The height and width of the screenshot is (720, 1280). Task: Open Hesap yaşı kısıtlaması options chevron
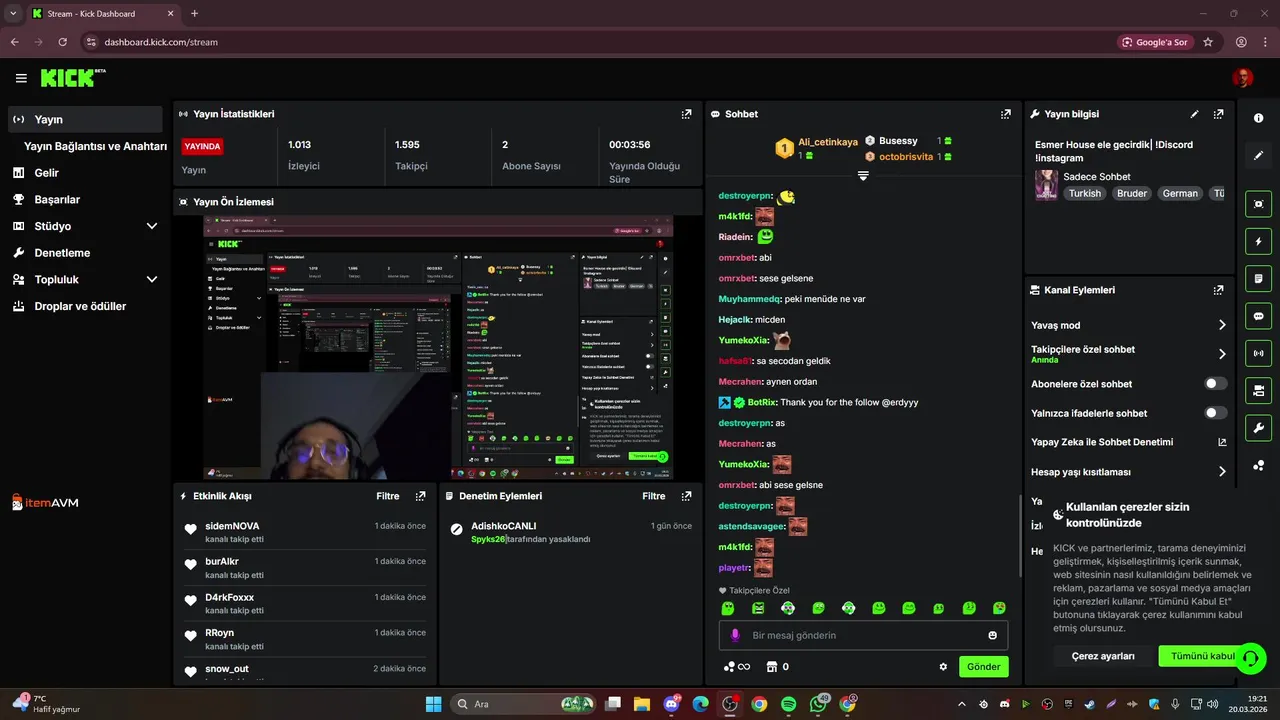coord(1222,472)
